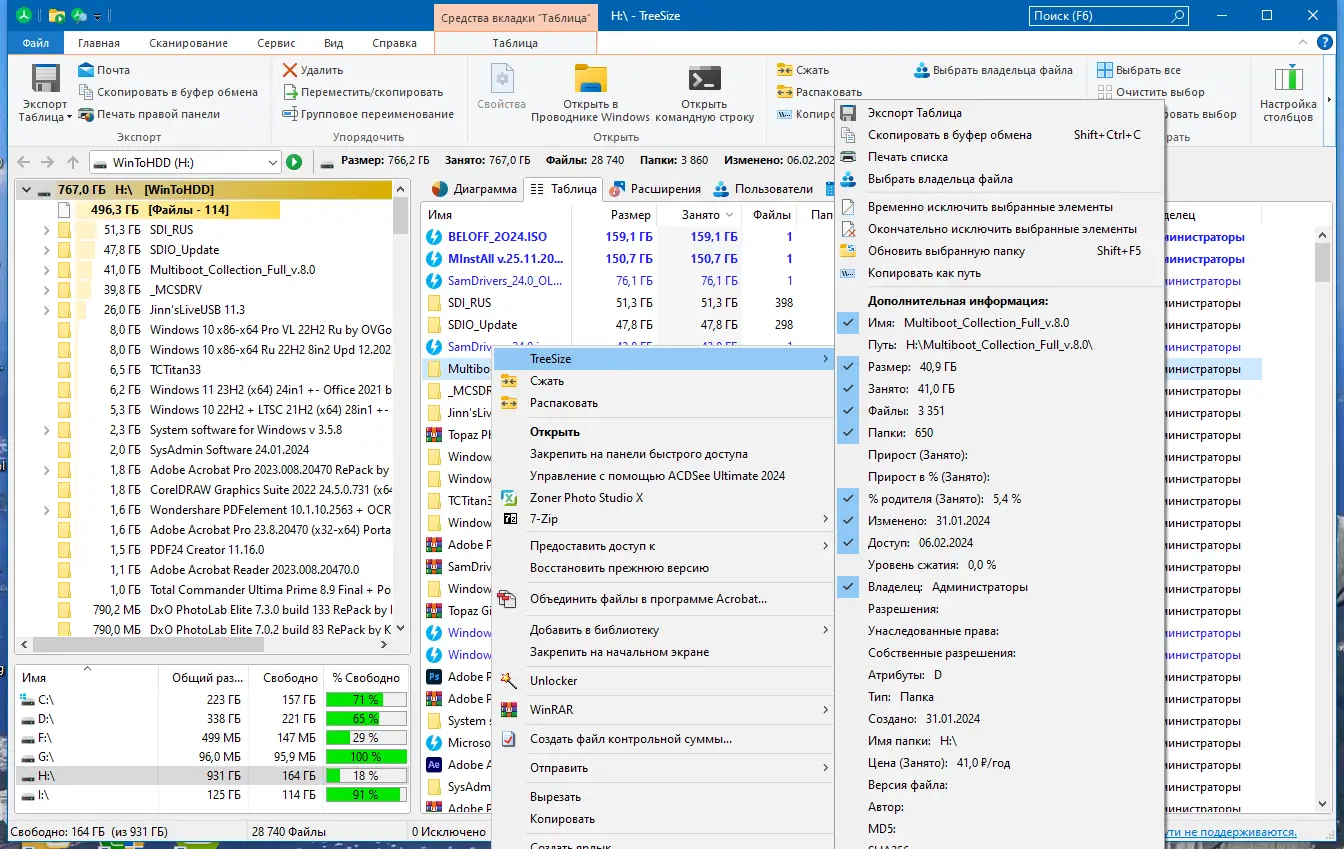Viewport: 1344px width, 849px height.
Task: Collapse the H:\ [WinToHDD] root node
Action: tap(25, 190)
